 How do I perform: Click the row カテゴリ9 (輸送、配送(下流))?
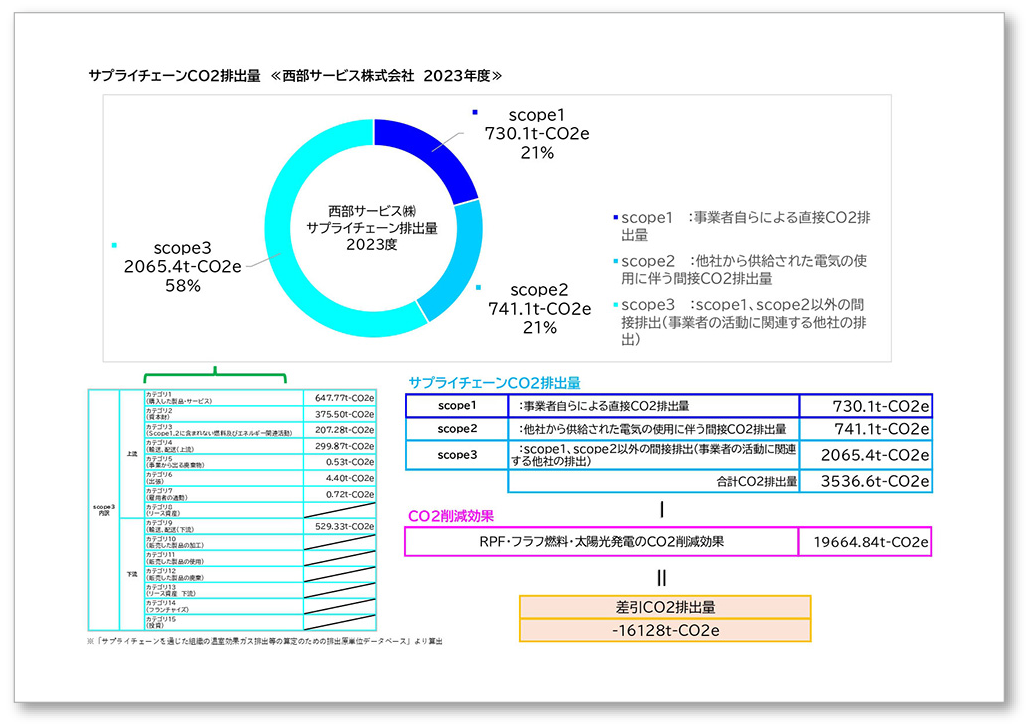pyautogui.click(x=223, y=526)
